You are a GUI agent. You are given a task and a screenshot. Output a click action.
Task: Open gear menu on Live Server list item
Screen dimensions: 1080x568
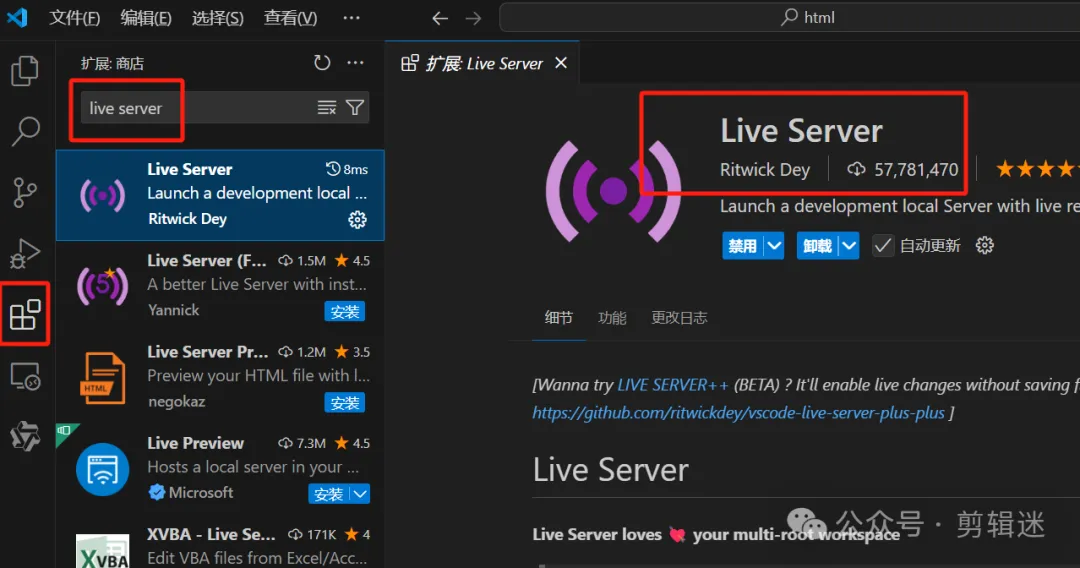357,220
